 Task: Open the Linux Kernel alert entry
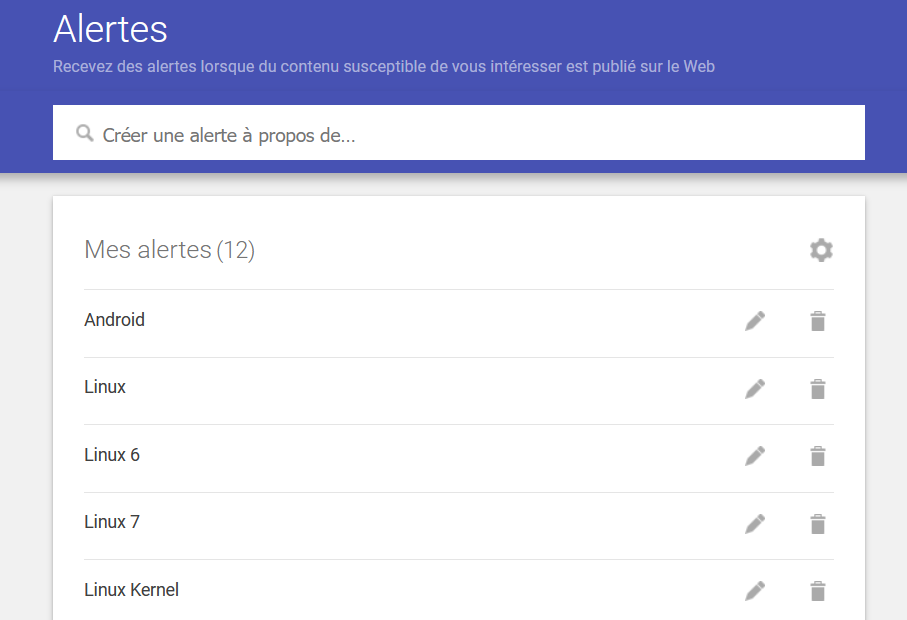click(x=131, y=590)
